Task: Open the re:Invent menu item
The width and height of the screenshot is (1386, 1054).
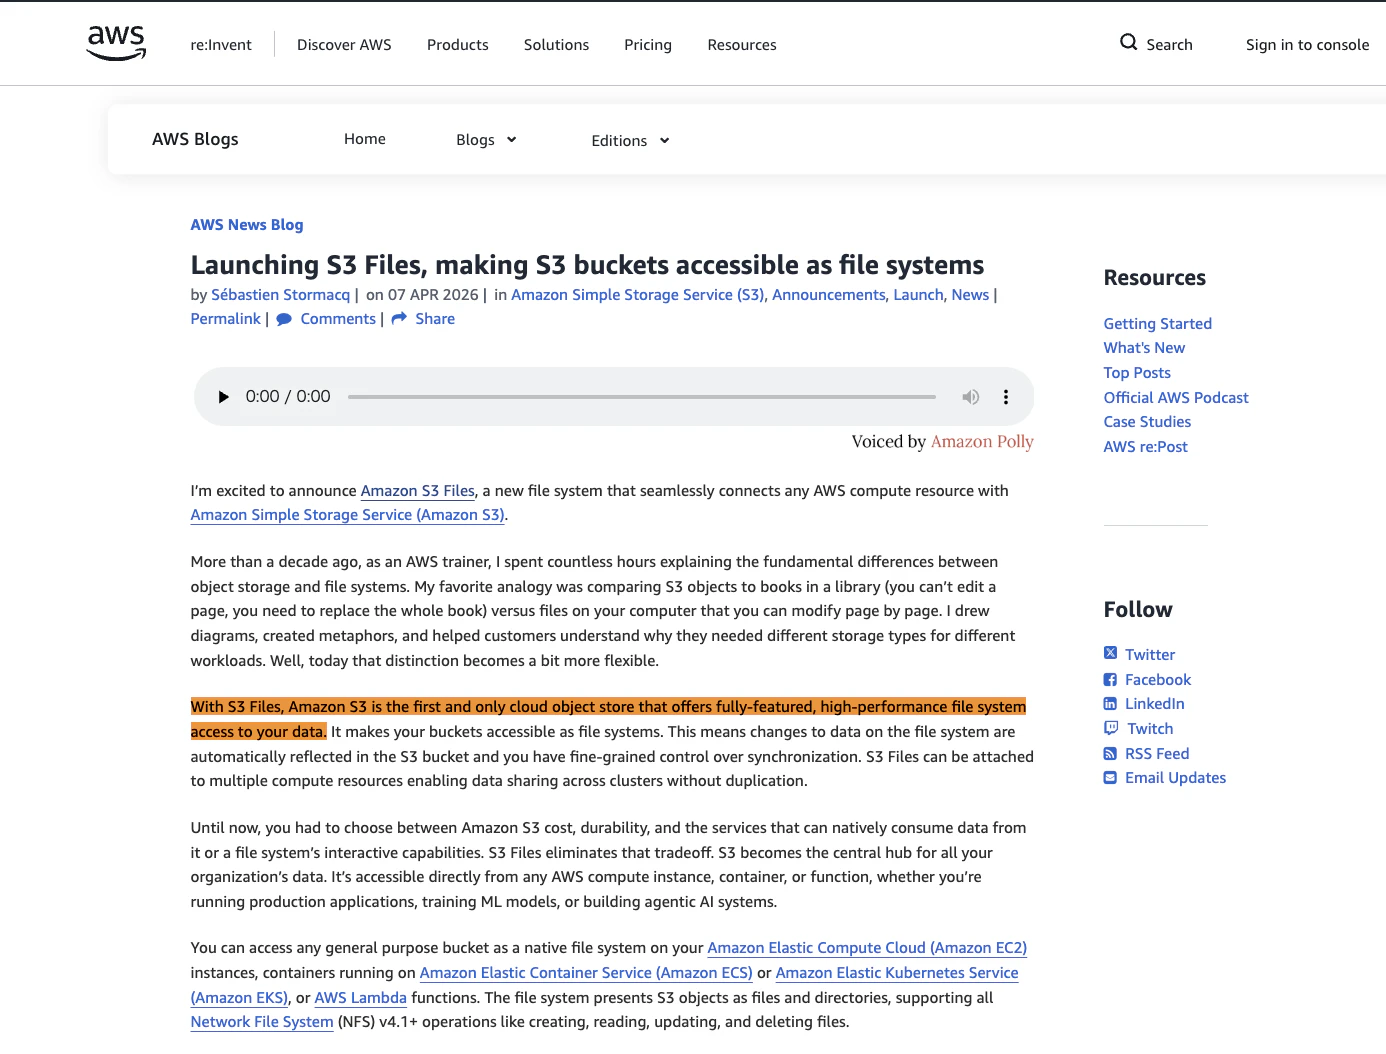Action: (221, 45)
